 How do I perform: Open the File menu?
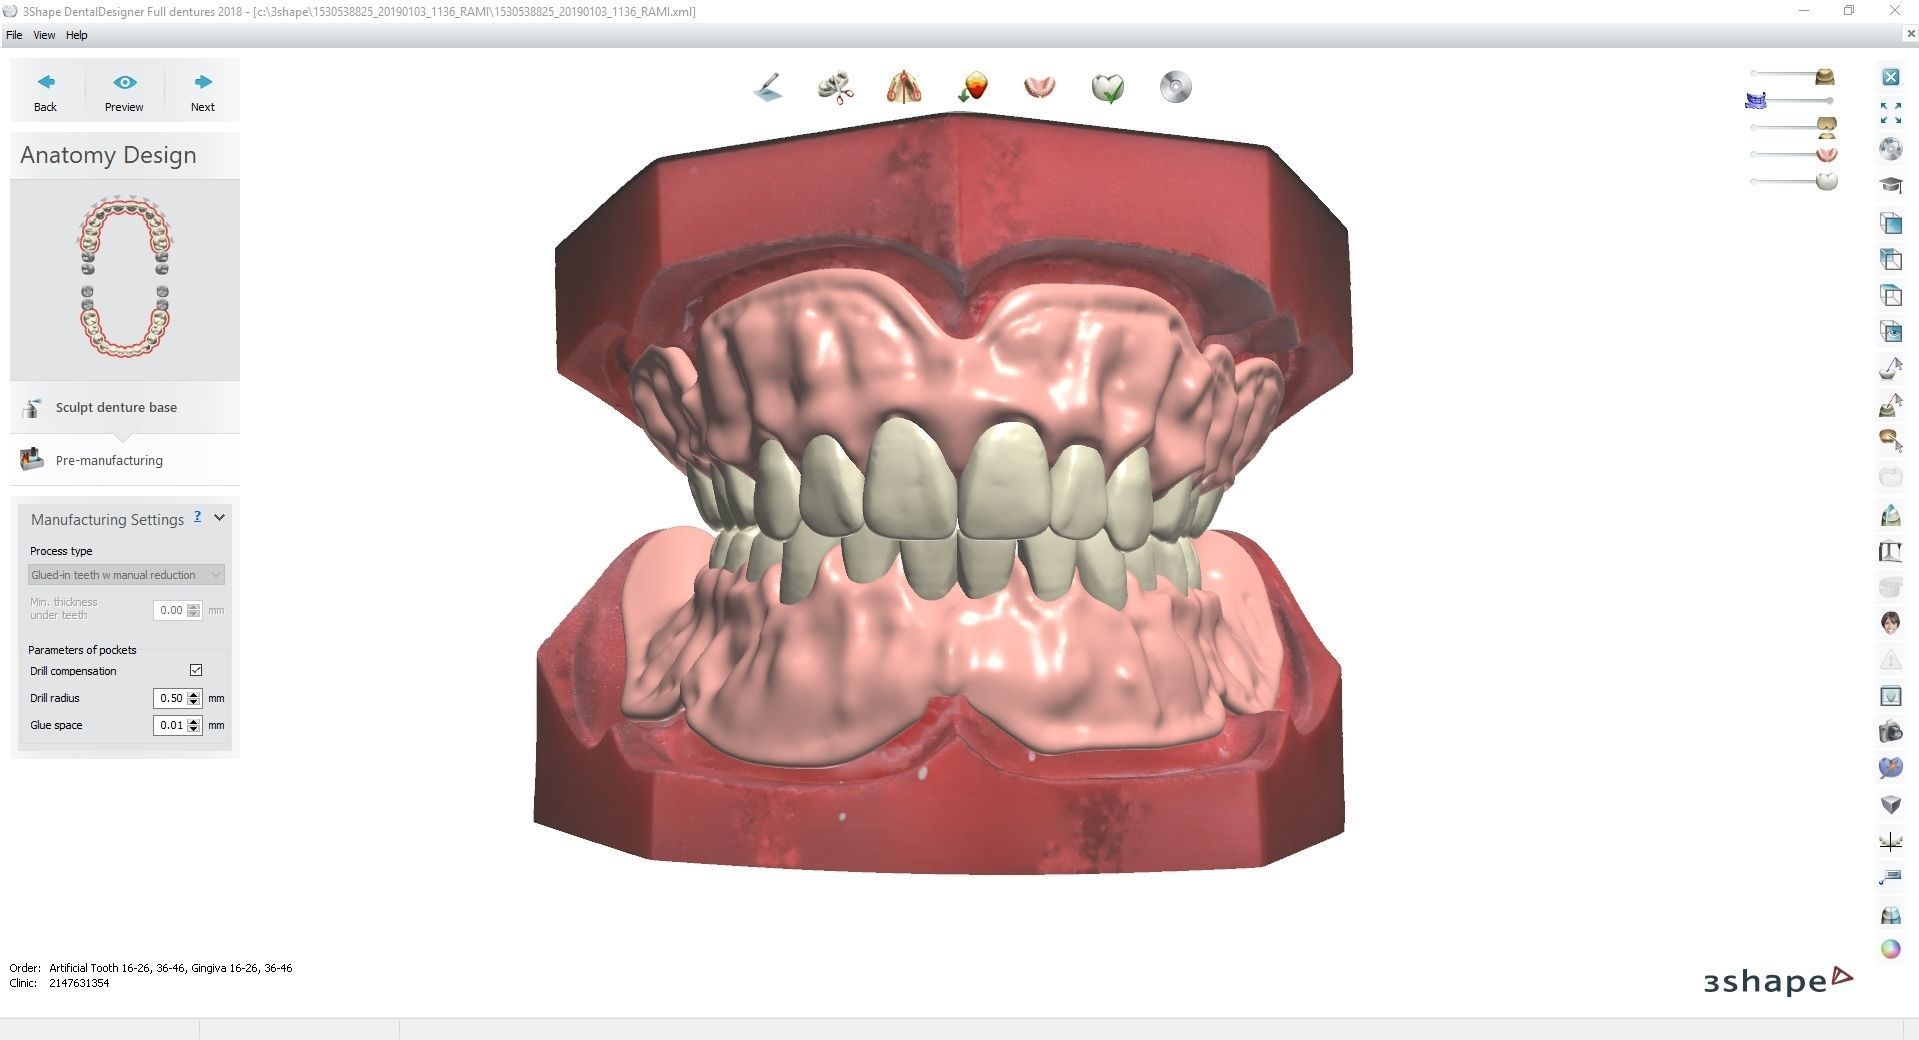[x=14, y=35]
